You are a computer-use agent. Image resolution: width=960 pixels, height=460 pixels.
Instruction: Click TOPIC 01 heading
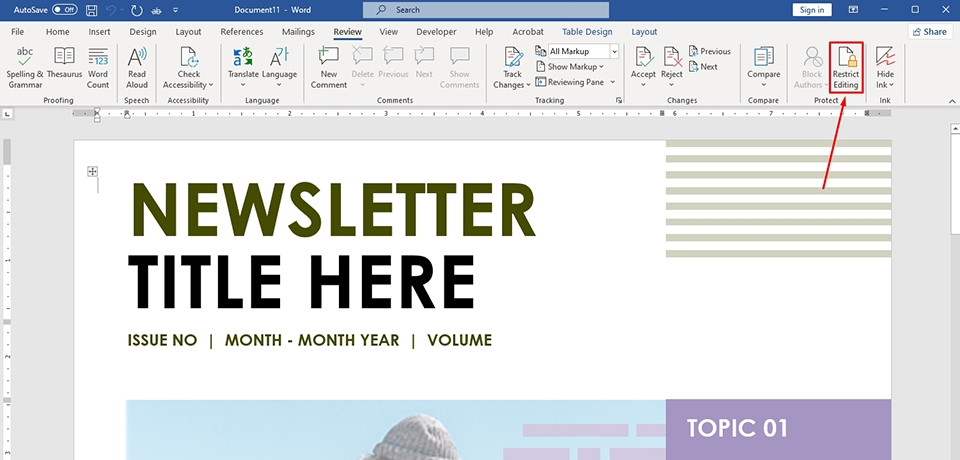737,428
